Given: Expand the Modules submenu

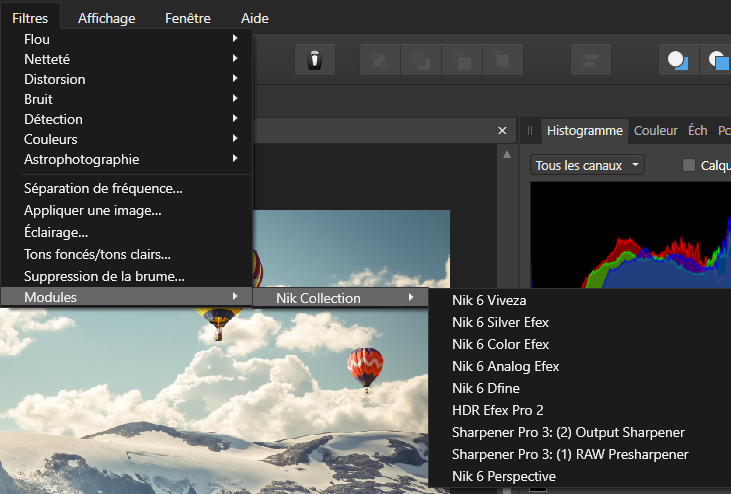Looking at the screenshot, I should click(127, 297).
